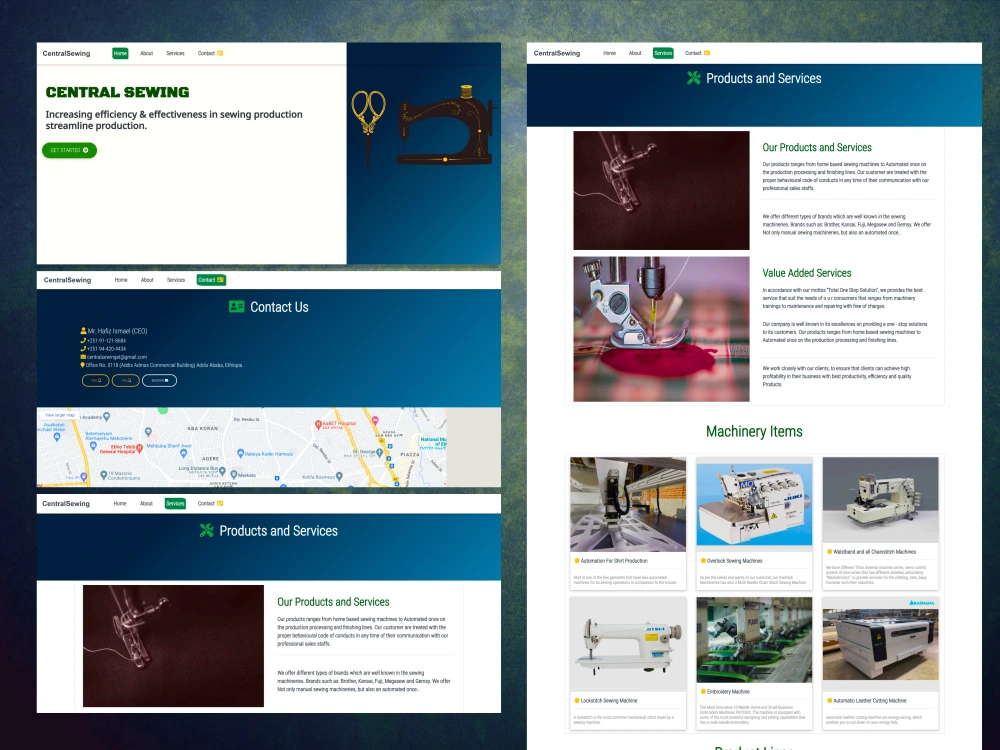The height and width of the screenshot is (750, 1000).
Task: Open Contact in the top-left home page navbar
Action: (210, 54)
